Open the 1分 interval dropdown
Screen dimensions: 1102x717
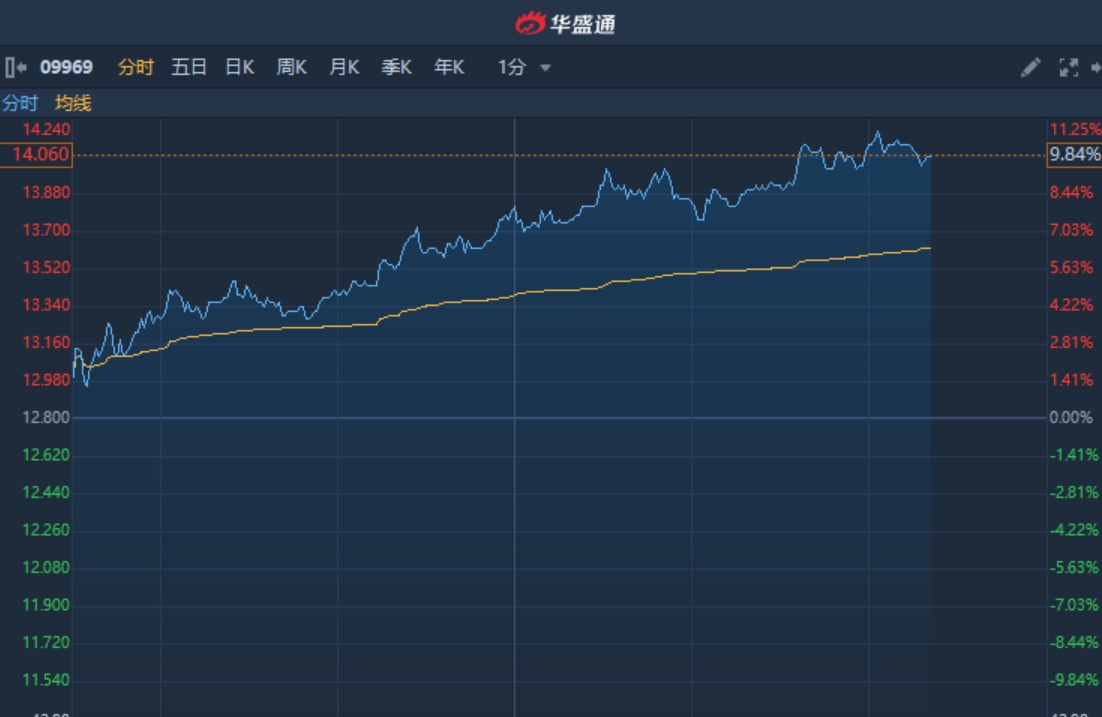(x=512, y=68)
